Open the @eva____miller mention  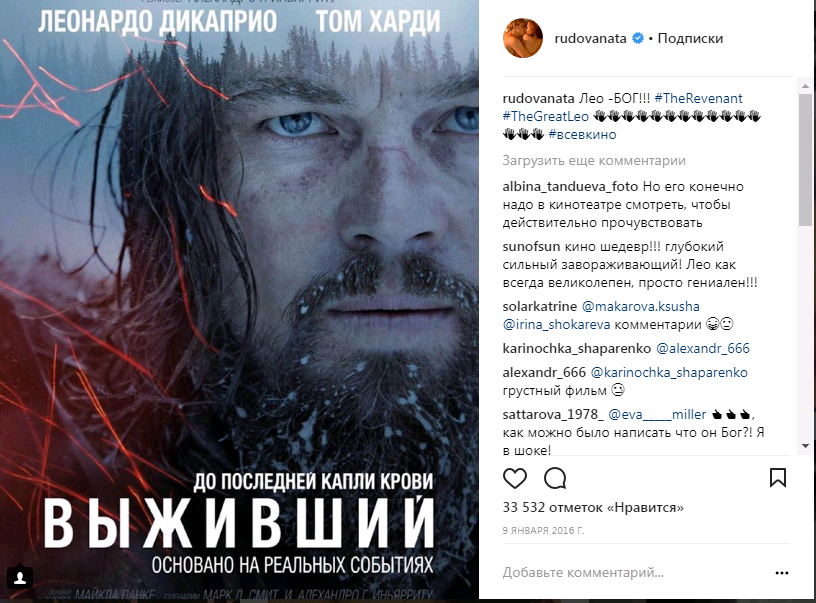point(657,414)
